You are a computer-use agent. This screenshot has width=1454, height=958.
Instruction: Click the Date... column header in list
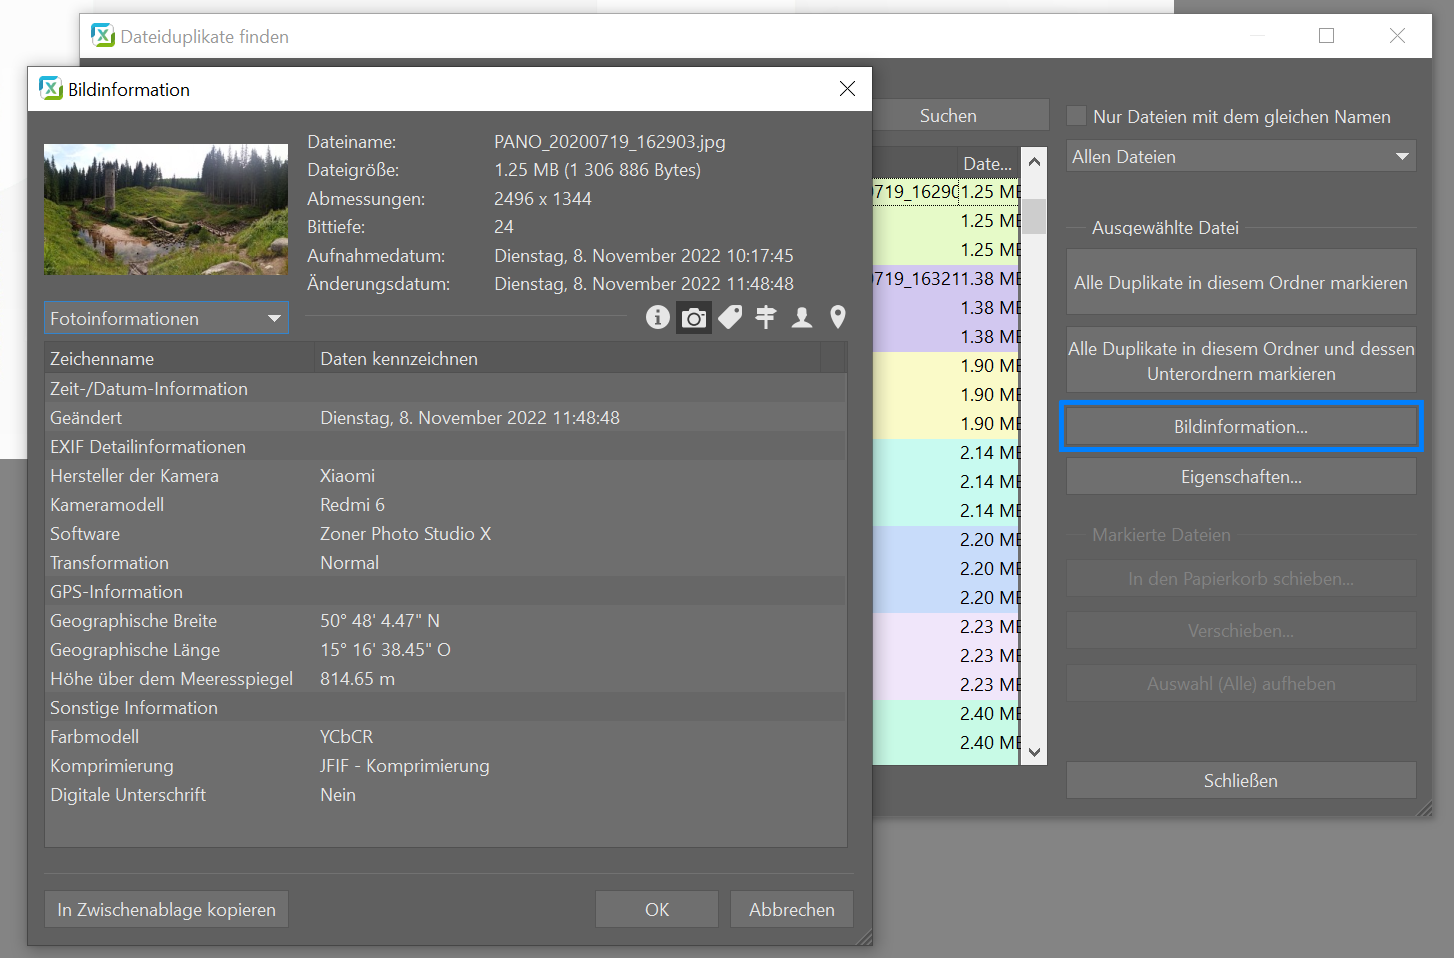[986, 163]
